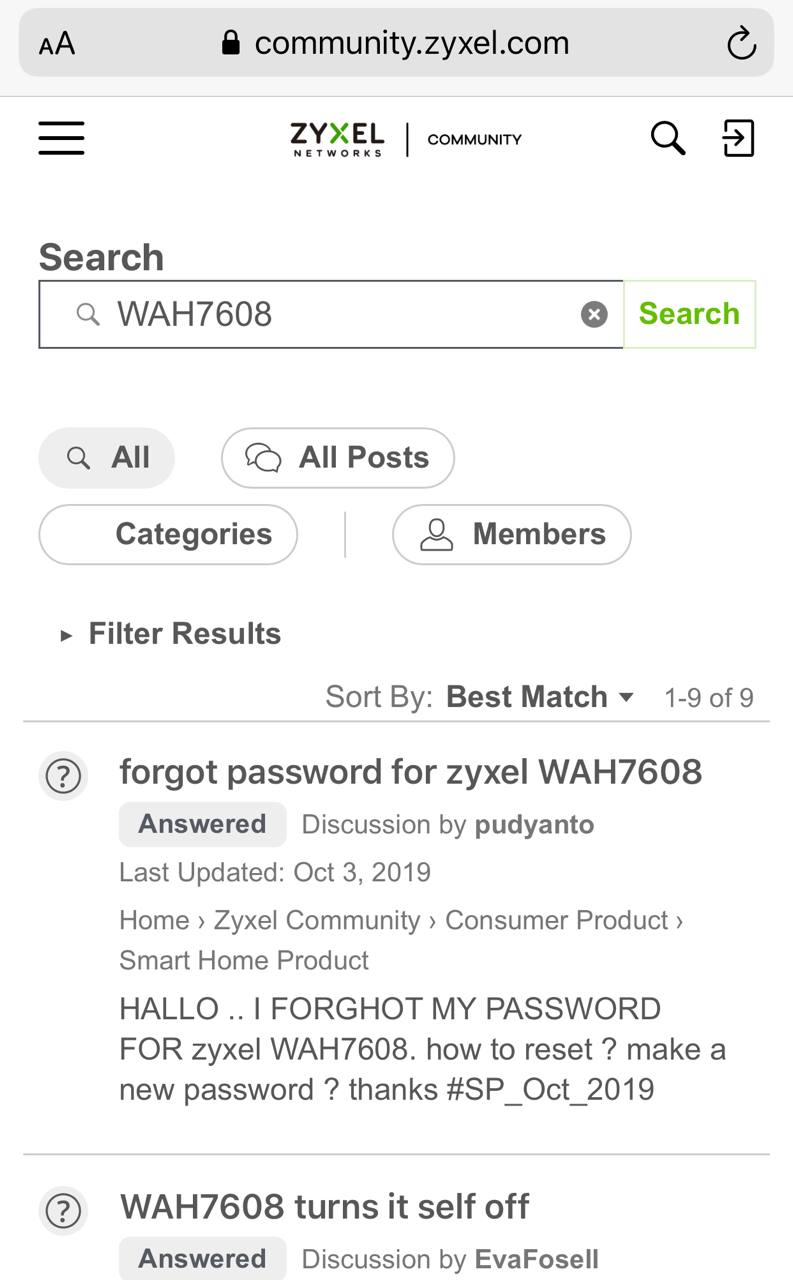793x1280 pixels.
Task: Open the hamburger navigation menu
Action: pyautogui.click(x=61, y=138)
